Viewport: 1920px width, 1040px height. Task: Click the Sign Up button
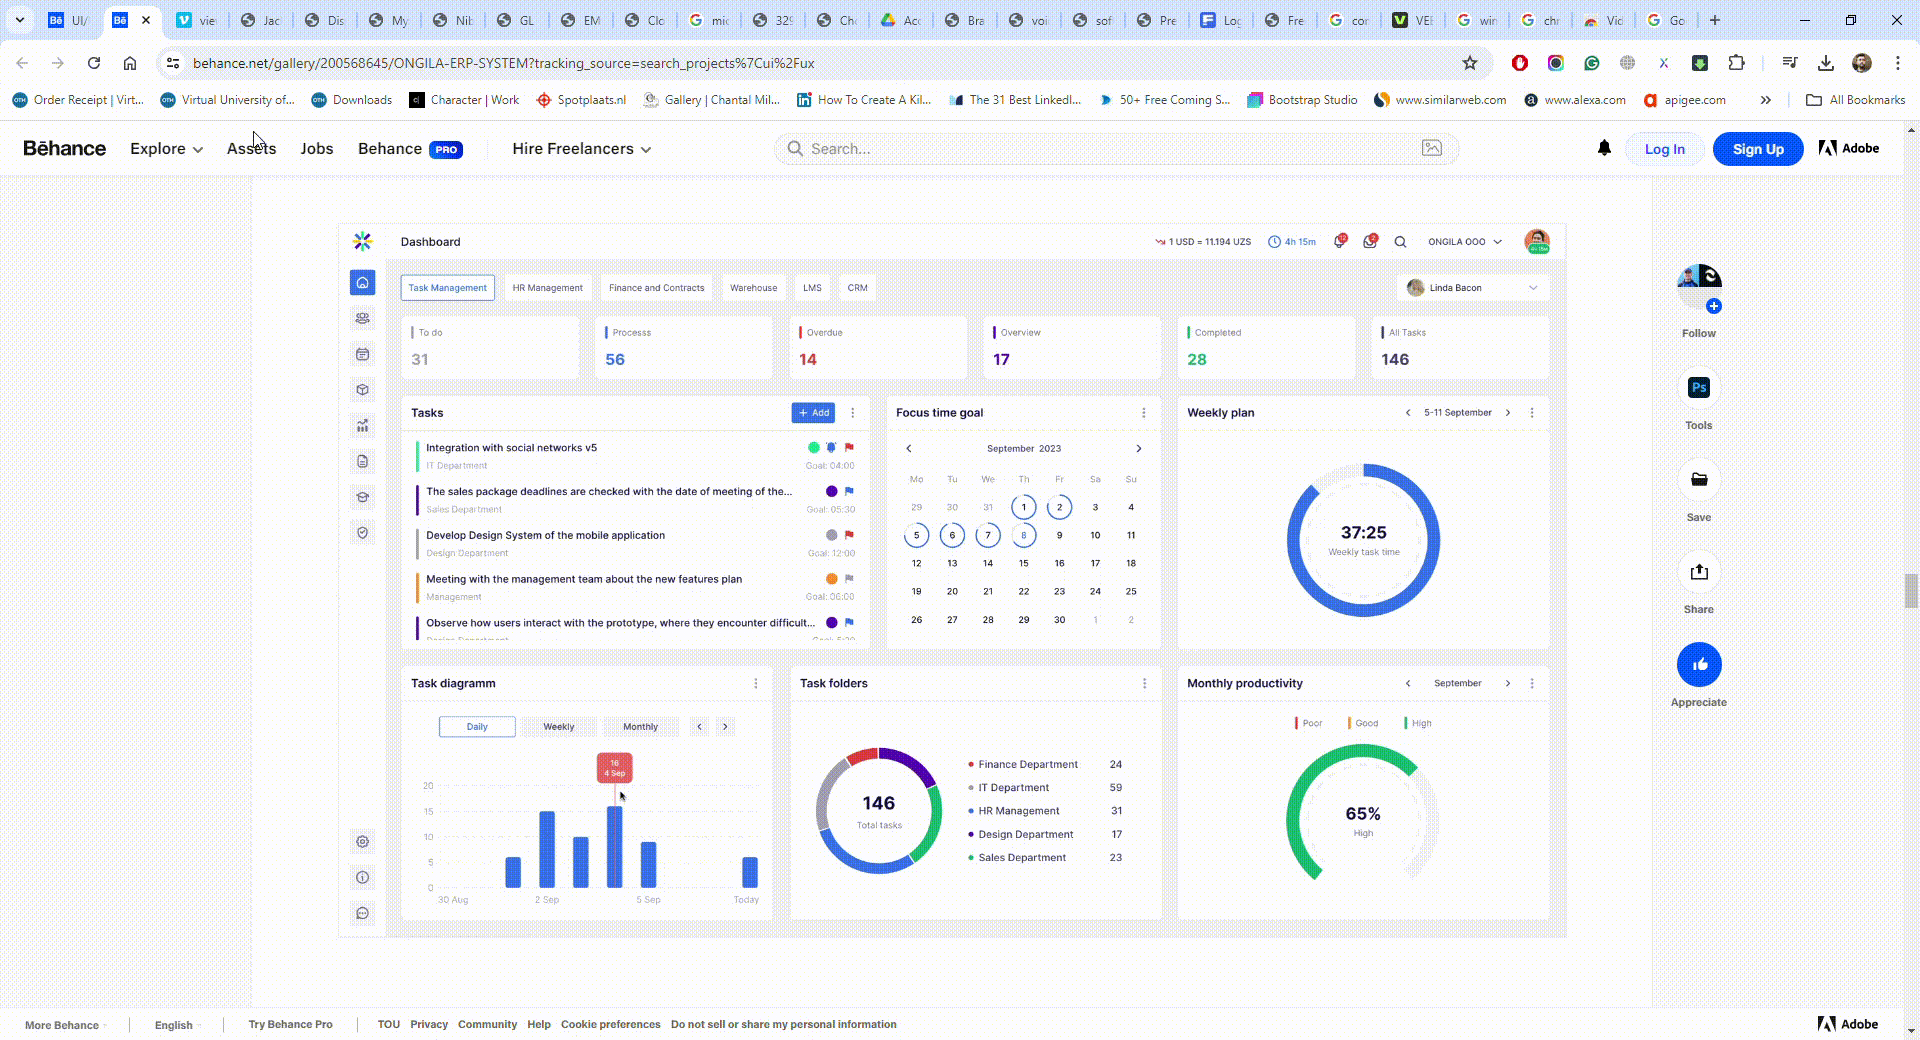[x=1757, y=149]
